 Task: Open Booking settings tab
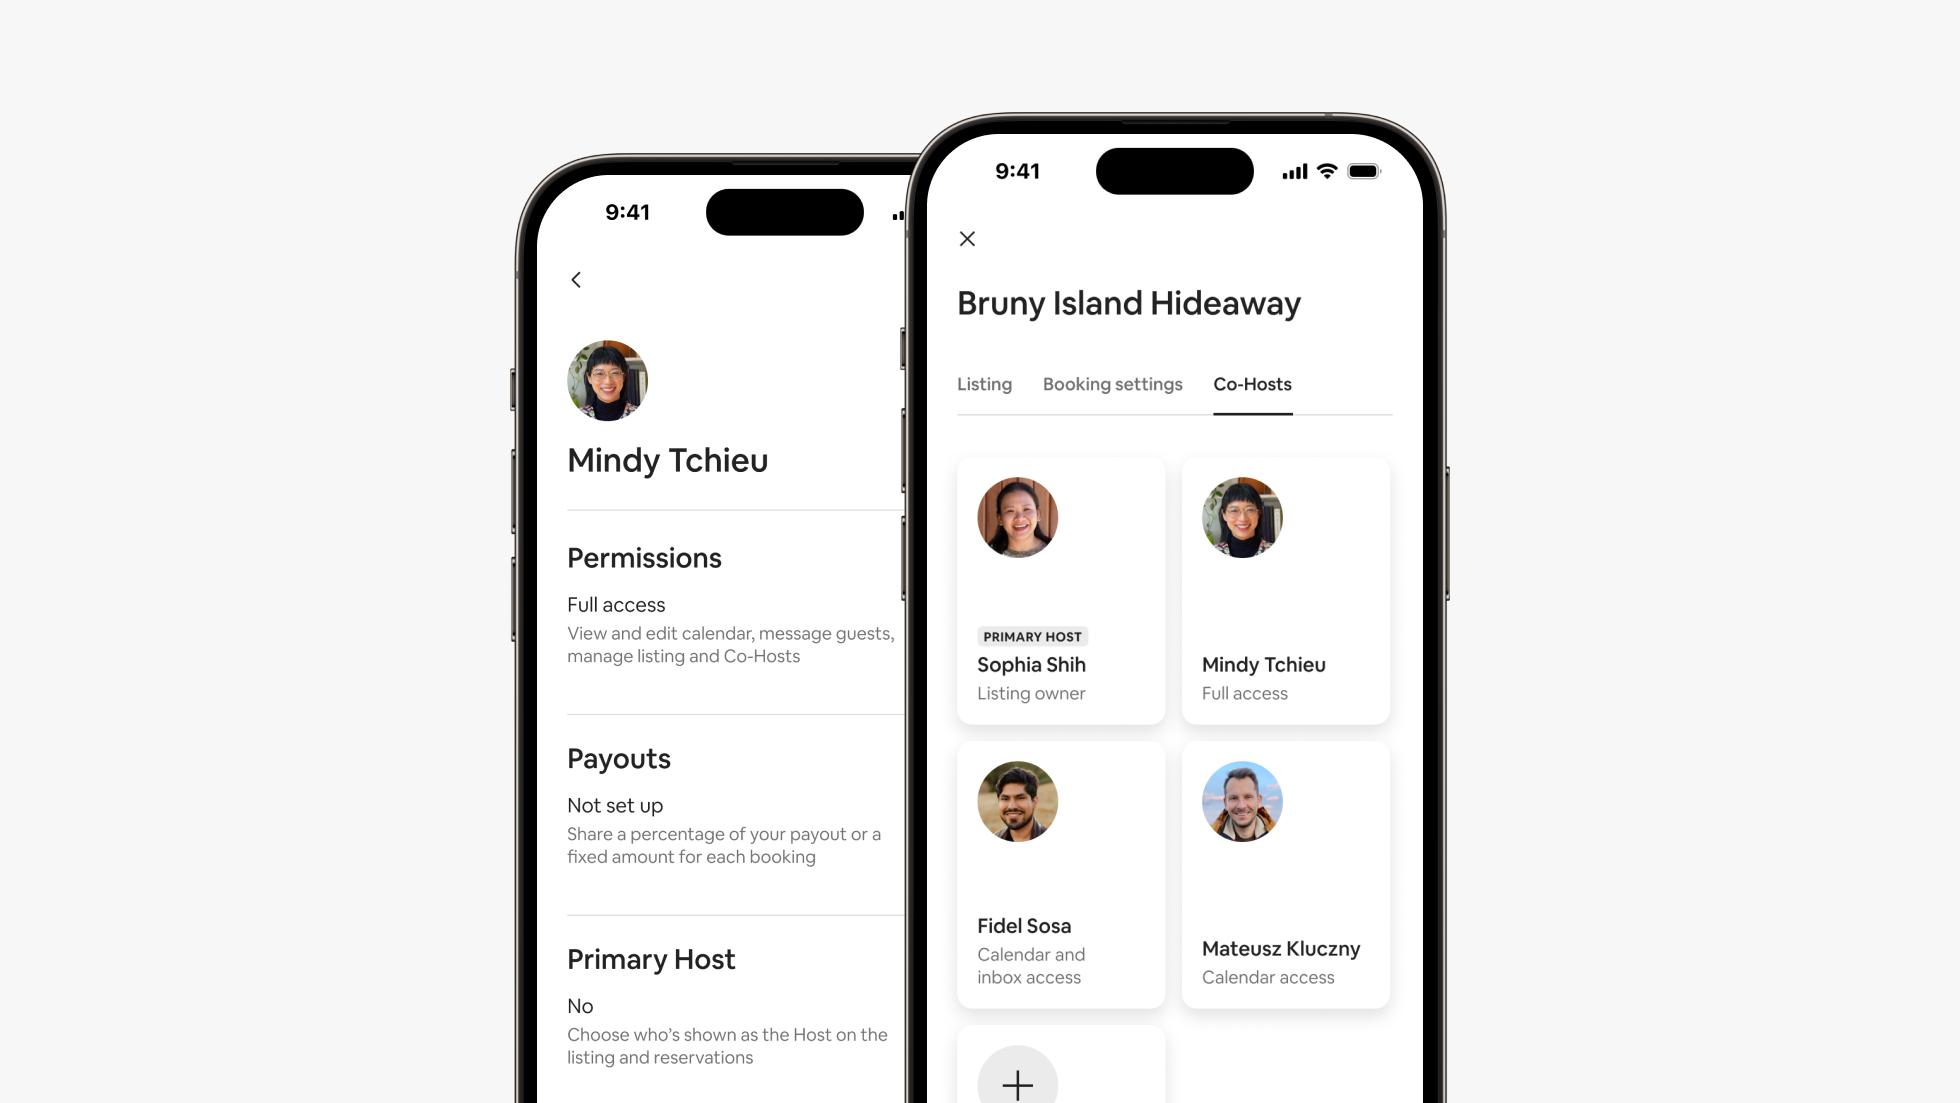1113,384
